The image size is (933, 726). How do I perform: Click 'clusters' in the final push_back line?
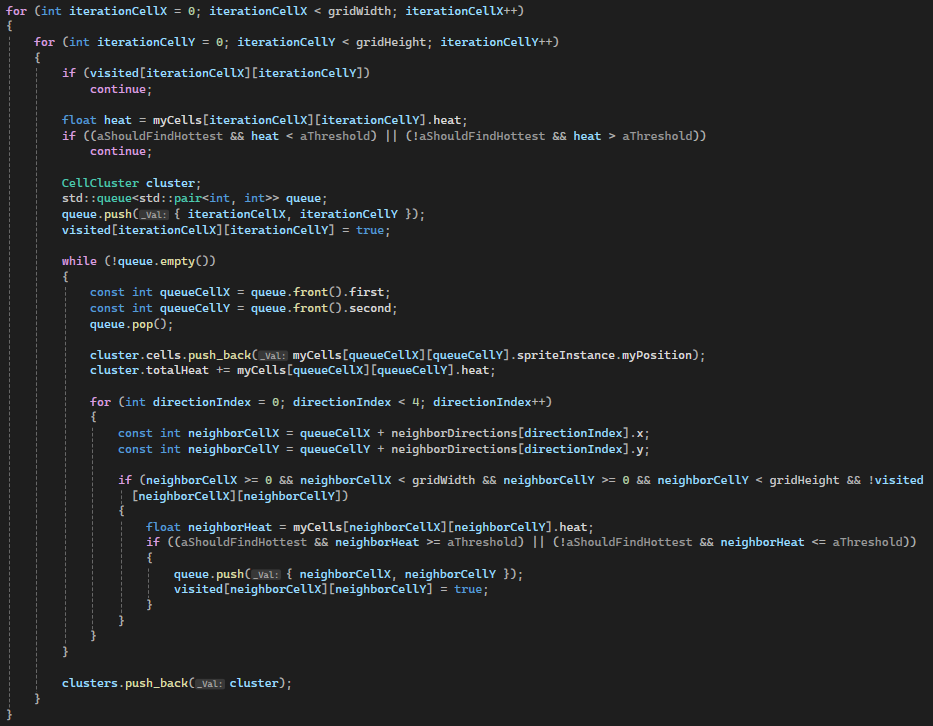[90, 683]
